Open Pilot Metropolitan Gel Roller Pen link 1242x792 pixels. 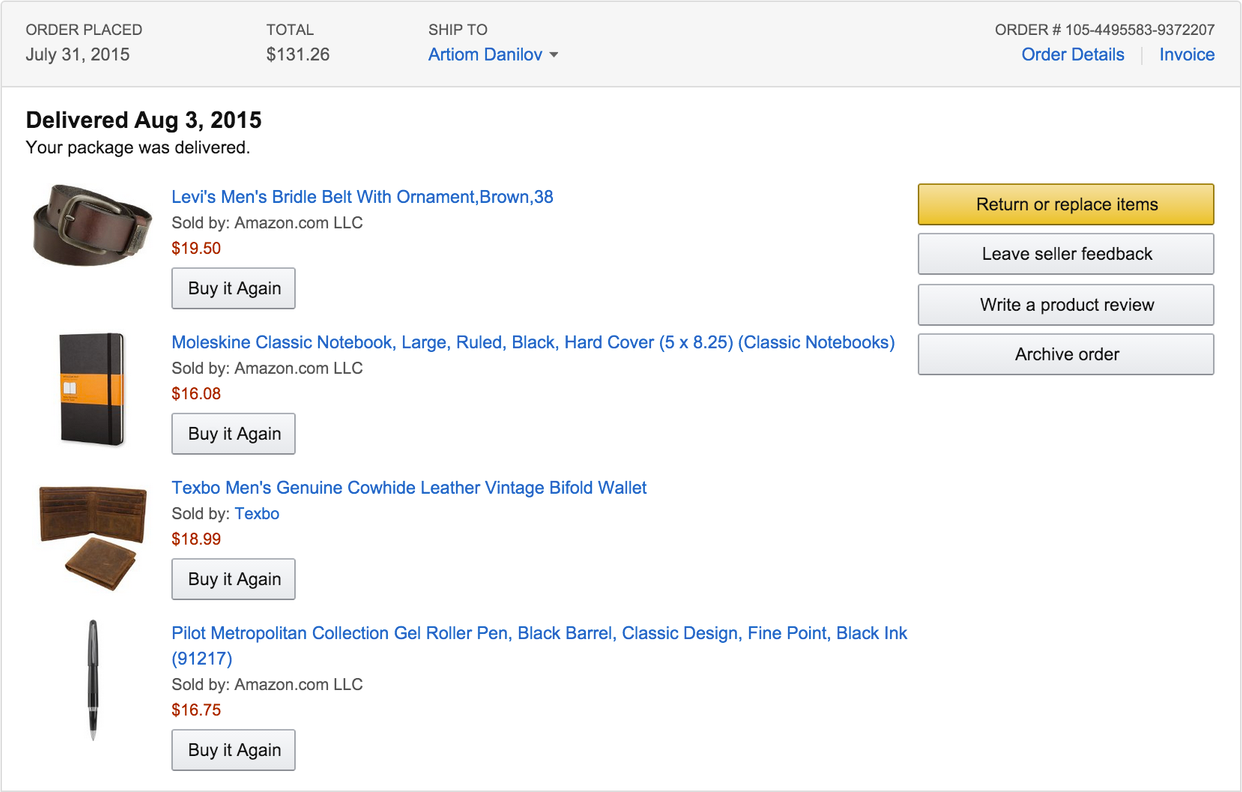coord(539,633)
